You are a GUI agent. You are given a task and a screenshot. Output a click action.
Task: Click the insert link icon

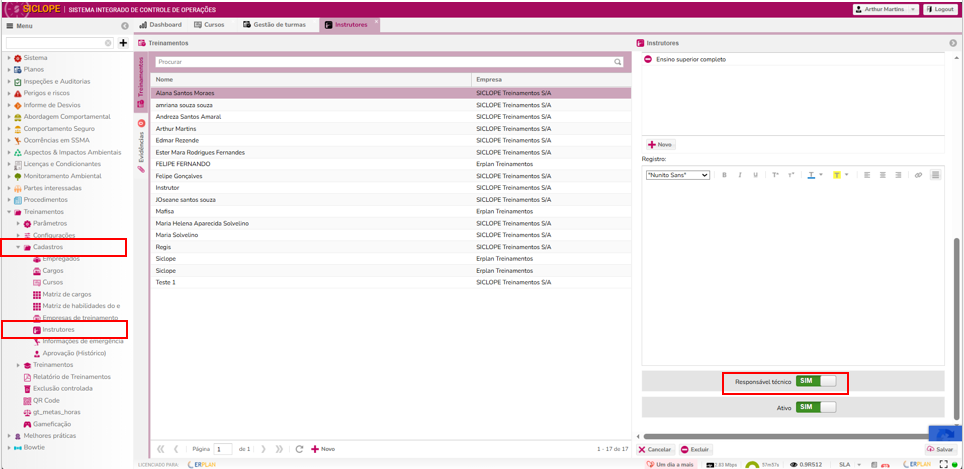tap(918, 175)
